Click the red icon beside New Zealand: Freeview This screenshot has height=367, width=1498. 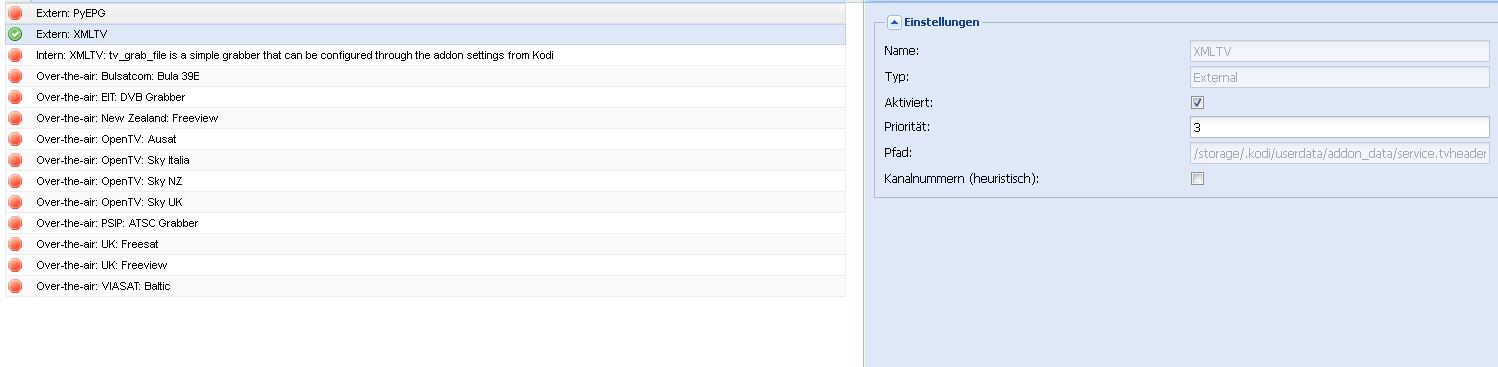tap(15, 118)
